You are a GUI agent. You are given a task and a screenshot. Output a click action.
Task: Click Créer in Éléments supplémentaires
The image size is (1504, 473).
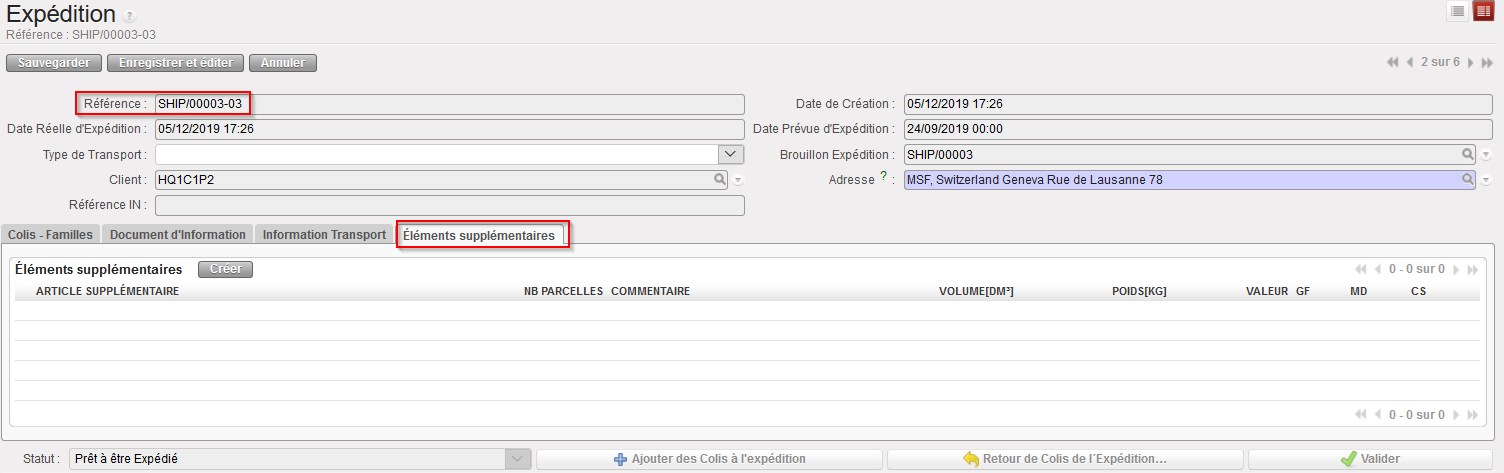[226, 269]
